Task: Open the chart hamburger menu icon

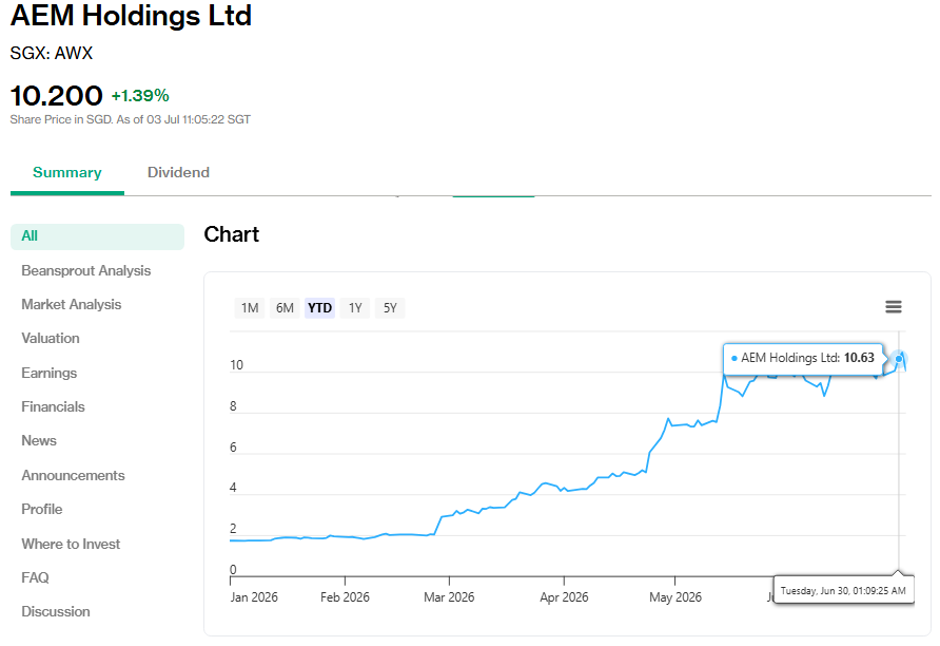Action: pos(893,307)
